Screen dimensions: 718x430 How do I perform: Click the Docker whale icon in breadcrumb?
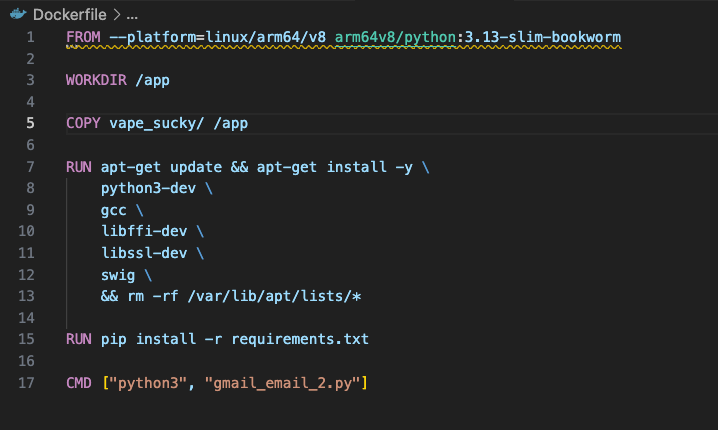[18, 14]
